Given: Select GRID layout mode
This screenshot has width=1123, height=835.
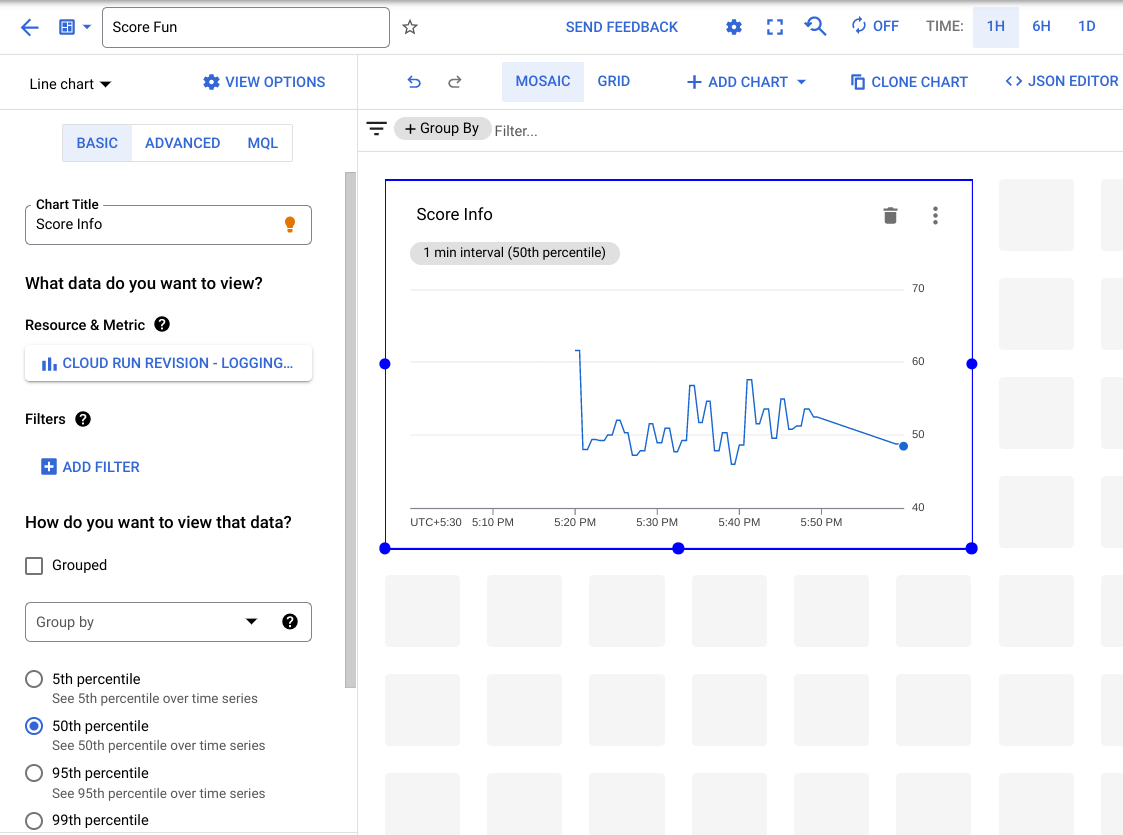Looking at the screenshot, I should (614, 82).
